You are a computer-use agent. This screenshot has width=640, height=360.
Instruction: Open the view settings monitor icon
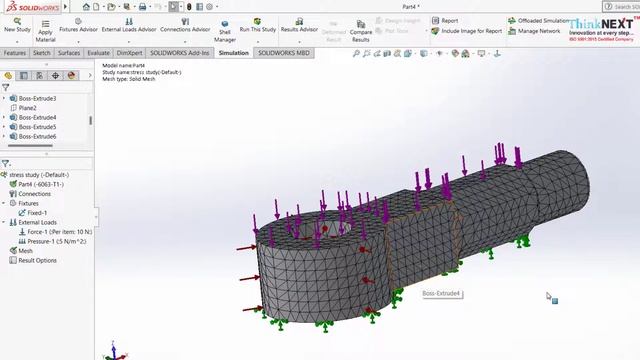[x=481, y=53]
